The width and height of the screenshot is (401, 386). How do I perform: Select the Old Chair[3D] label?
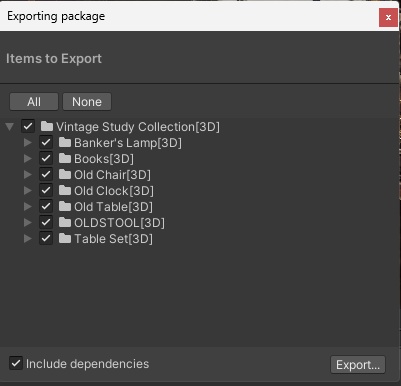tap(112, 175)
